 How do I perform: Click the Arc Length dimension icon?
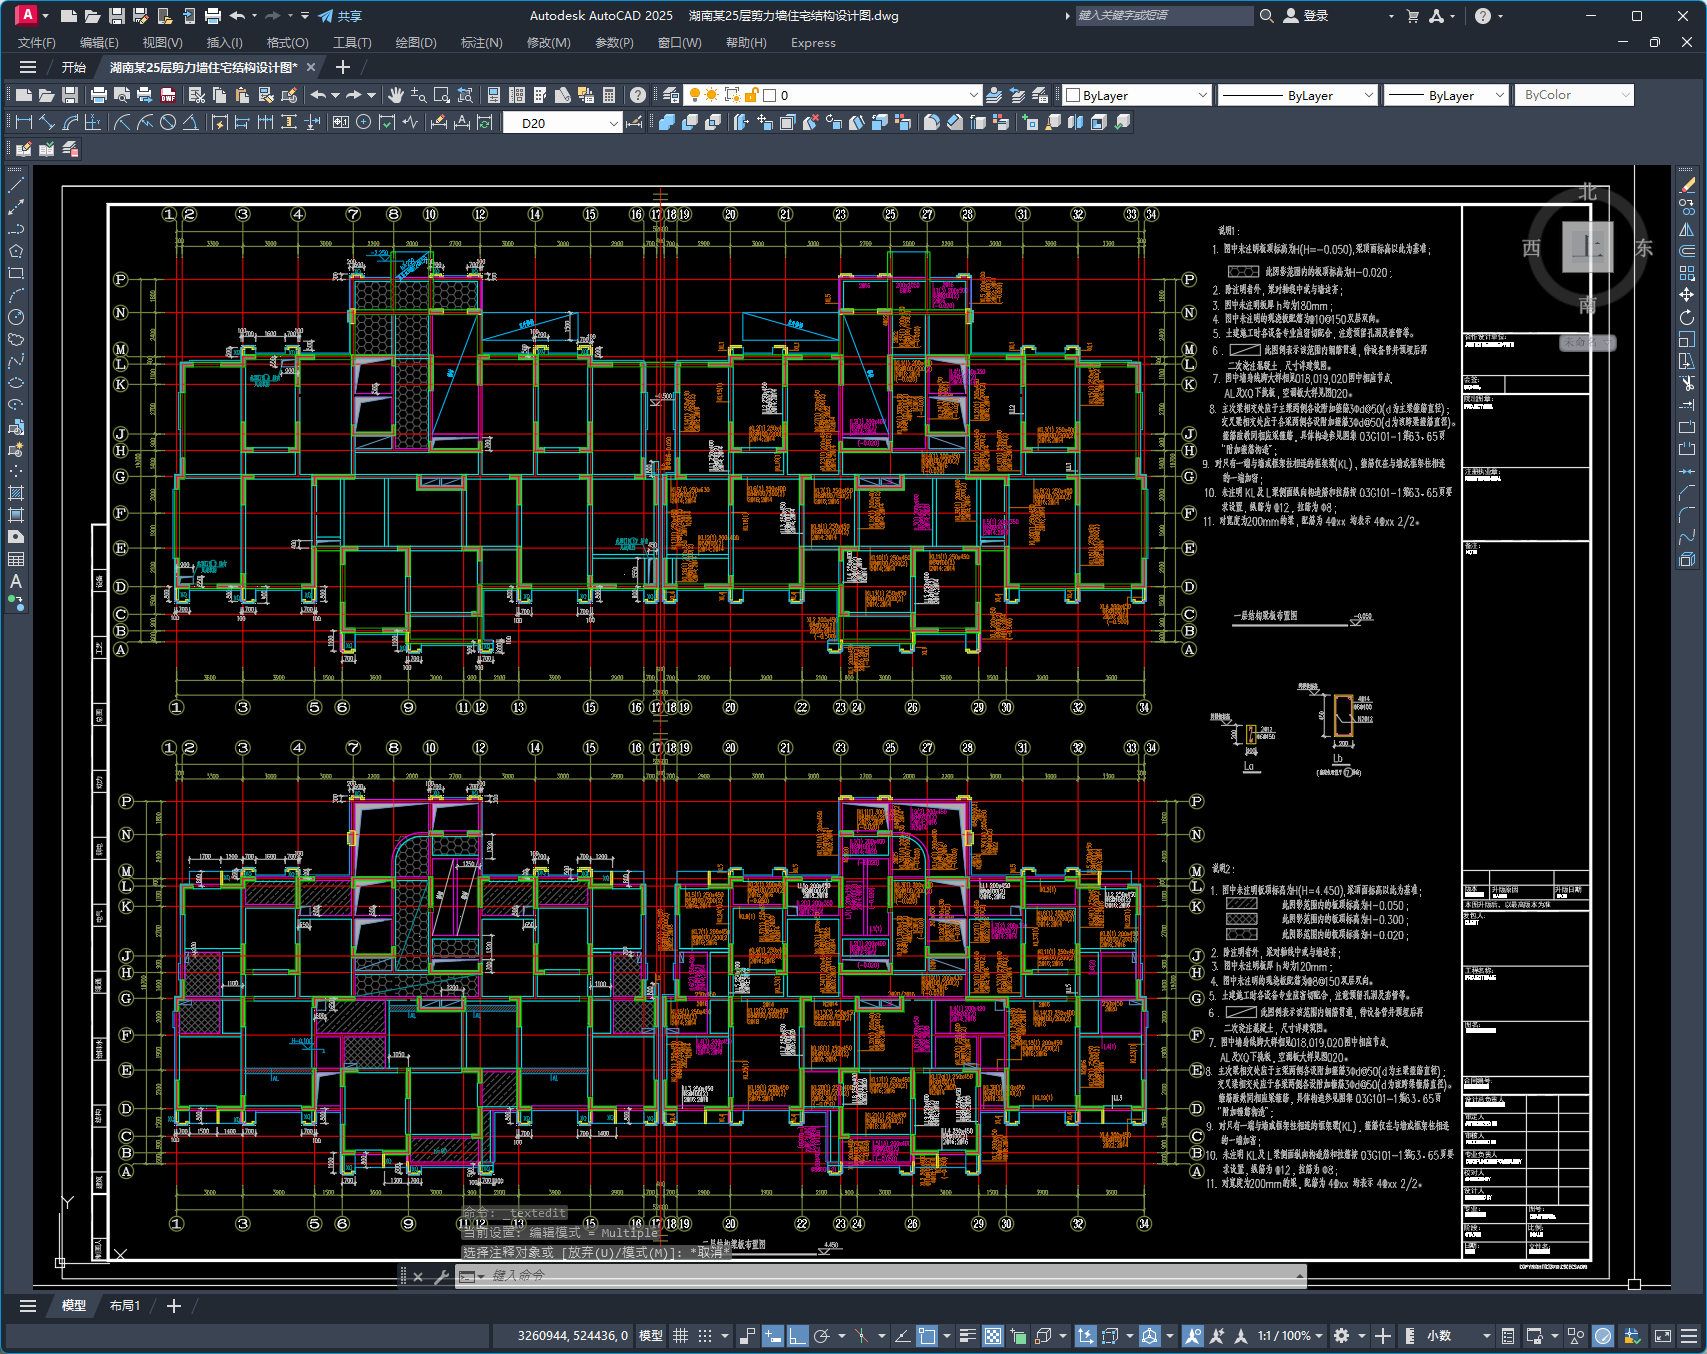[x=70, y=122]
